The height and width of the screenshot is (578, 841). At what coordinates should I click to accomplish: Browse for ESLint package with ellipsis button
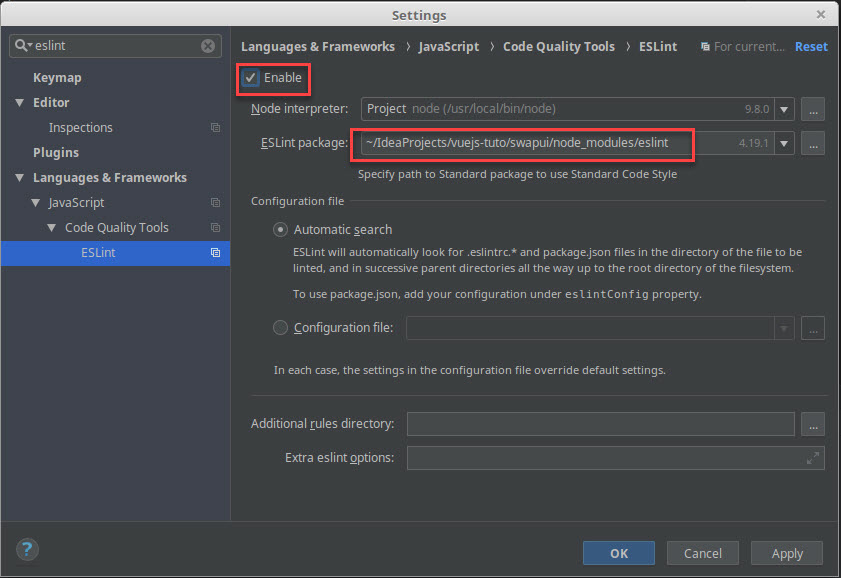tap(813, 144)
